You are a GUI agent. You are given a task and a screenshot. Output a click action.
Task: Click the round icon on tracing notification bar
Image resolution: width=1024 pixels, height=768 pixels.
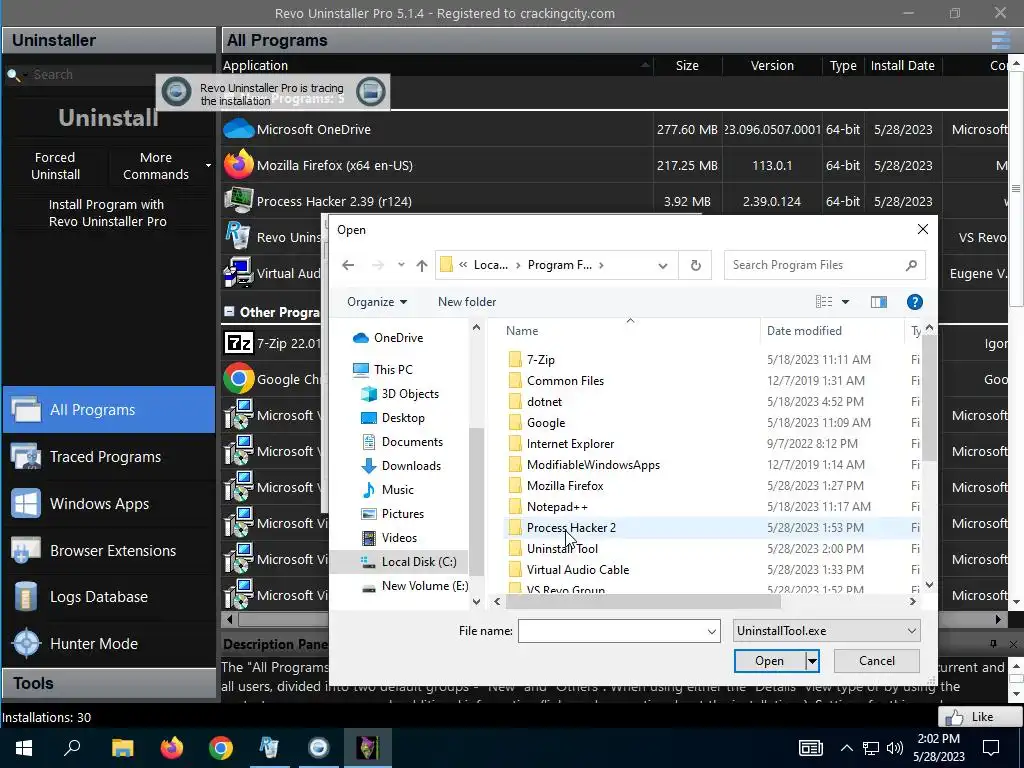pos(176,92)
